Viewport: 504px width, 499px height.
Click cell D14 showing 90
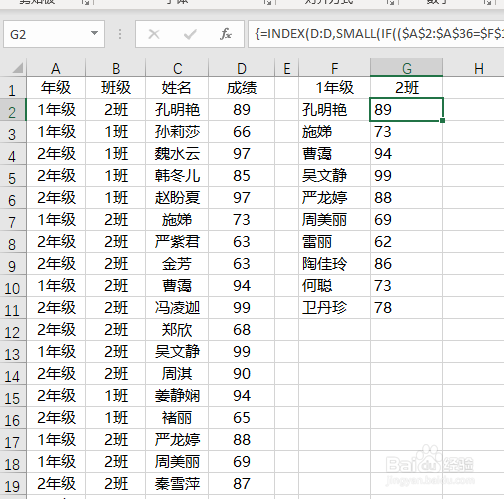click(242, 373)
